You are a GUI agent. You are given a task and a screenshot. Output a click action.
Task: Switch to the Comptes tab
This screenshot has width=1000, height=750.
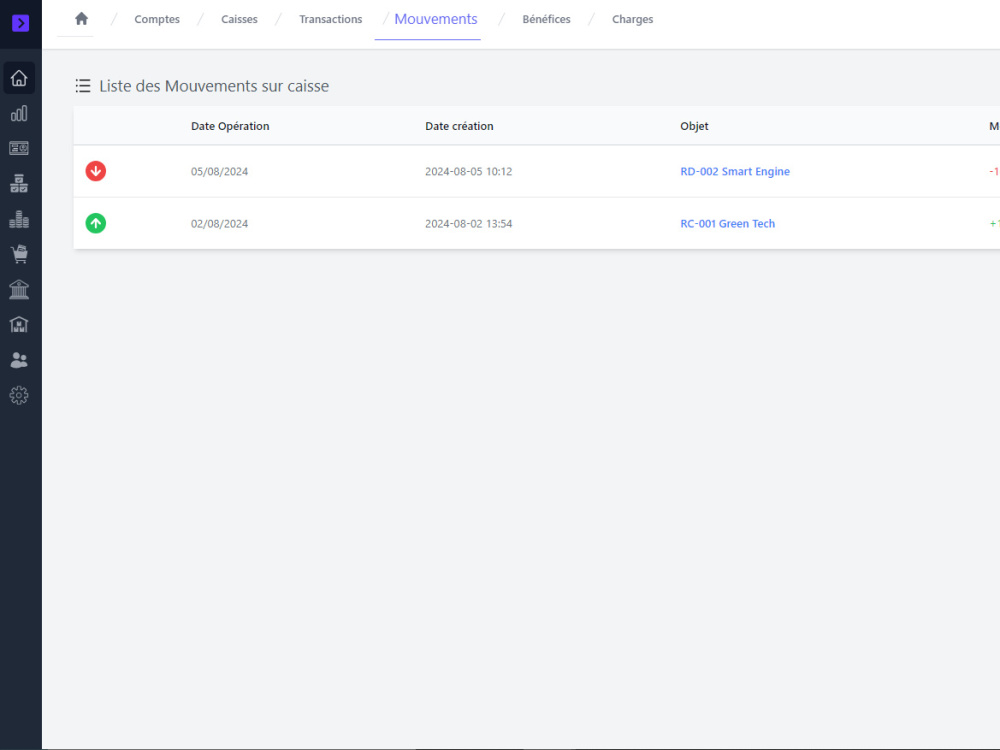(x=157, y=19)
